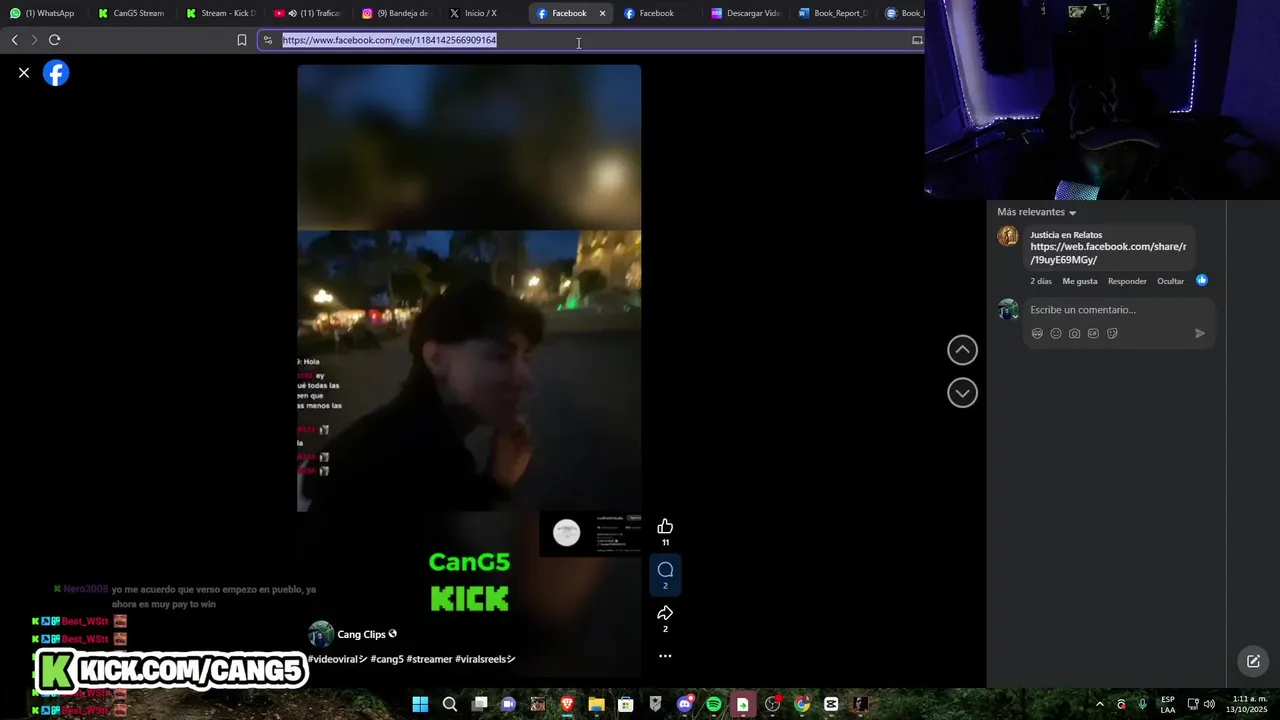Switch to the WhatsApp browser tab

tap(42, 13)
